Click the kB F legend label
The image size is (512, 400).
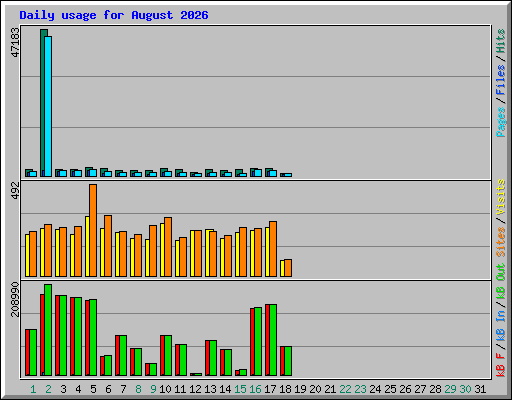click(501, 365)
